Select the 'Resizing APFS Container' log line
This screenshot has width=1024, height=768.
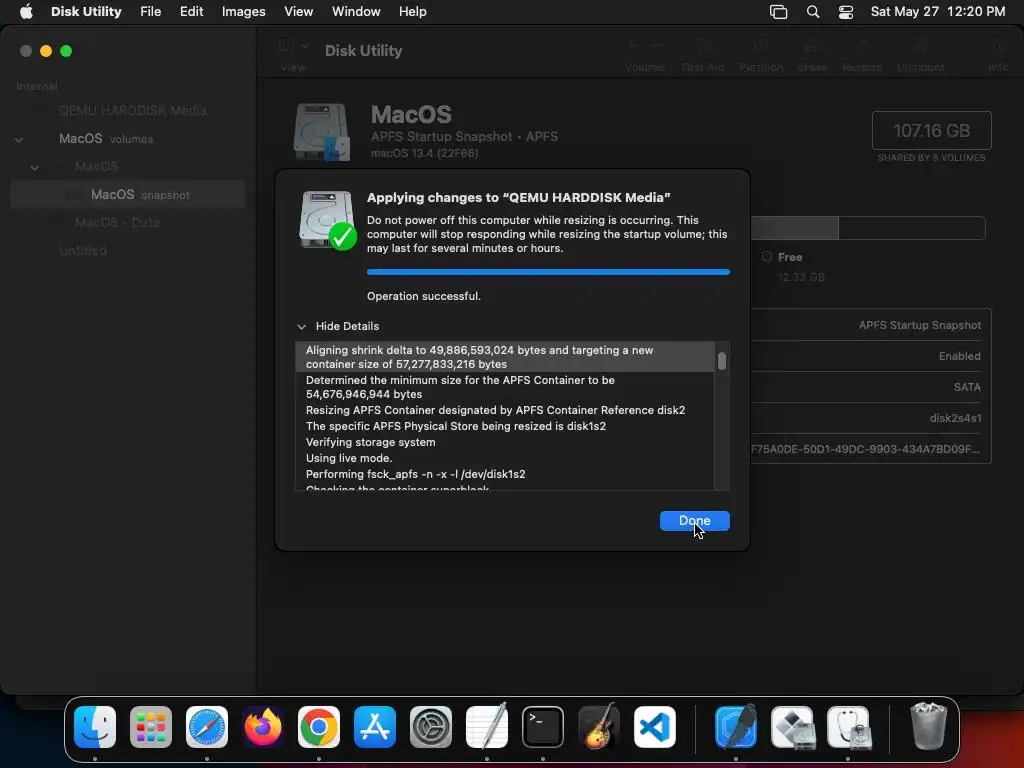pos(505,410)
